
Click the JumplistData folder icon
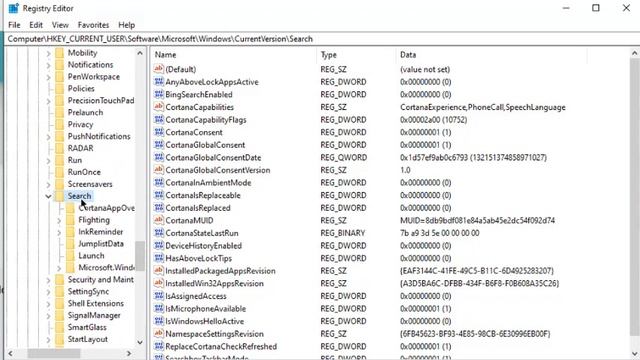[x=70, y=244]
